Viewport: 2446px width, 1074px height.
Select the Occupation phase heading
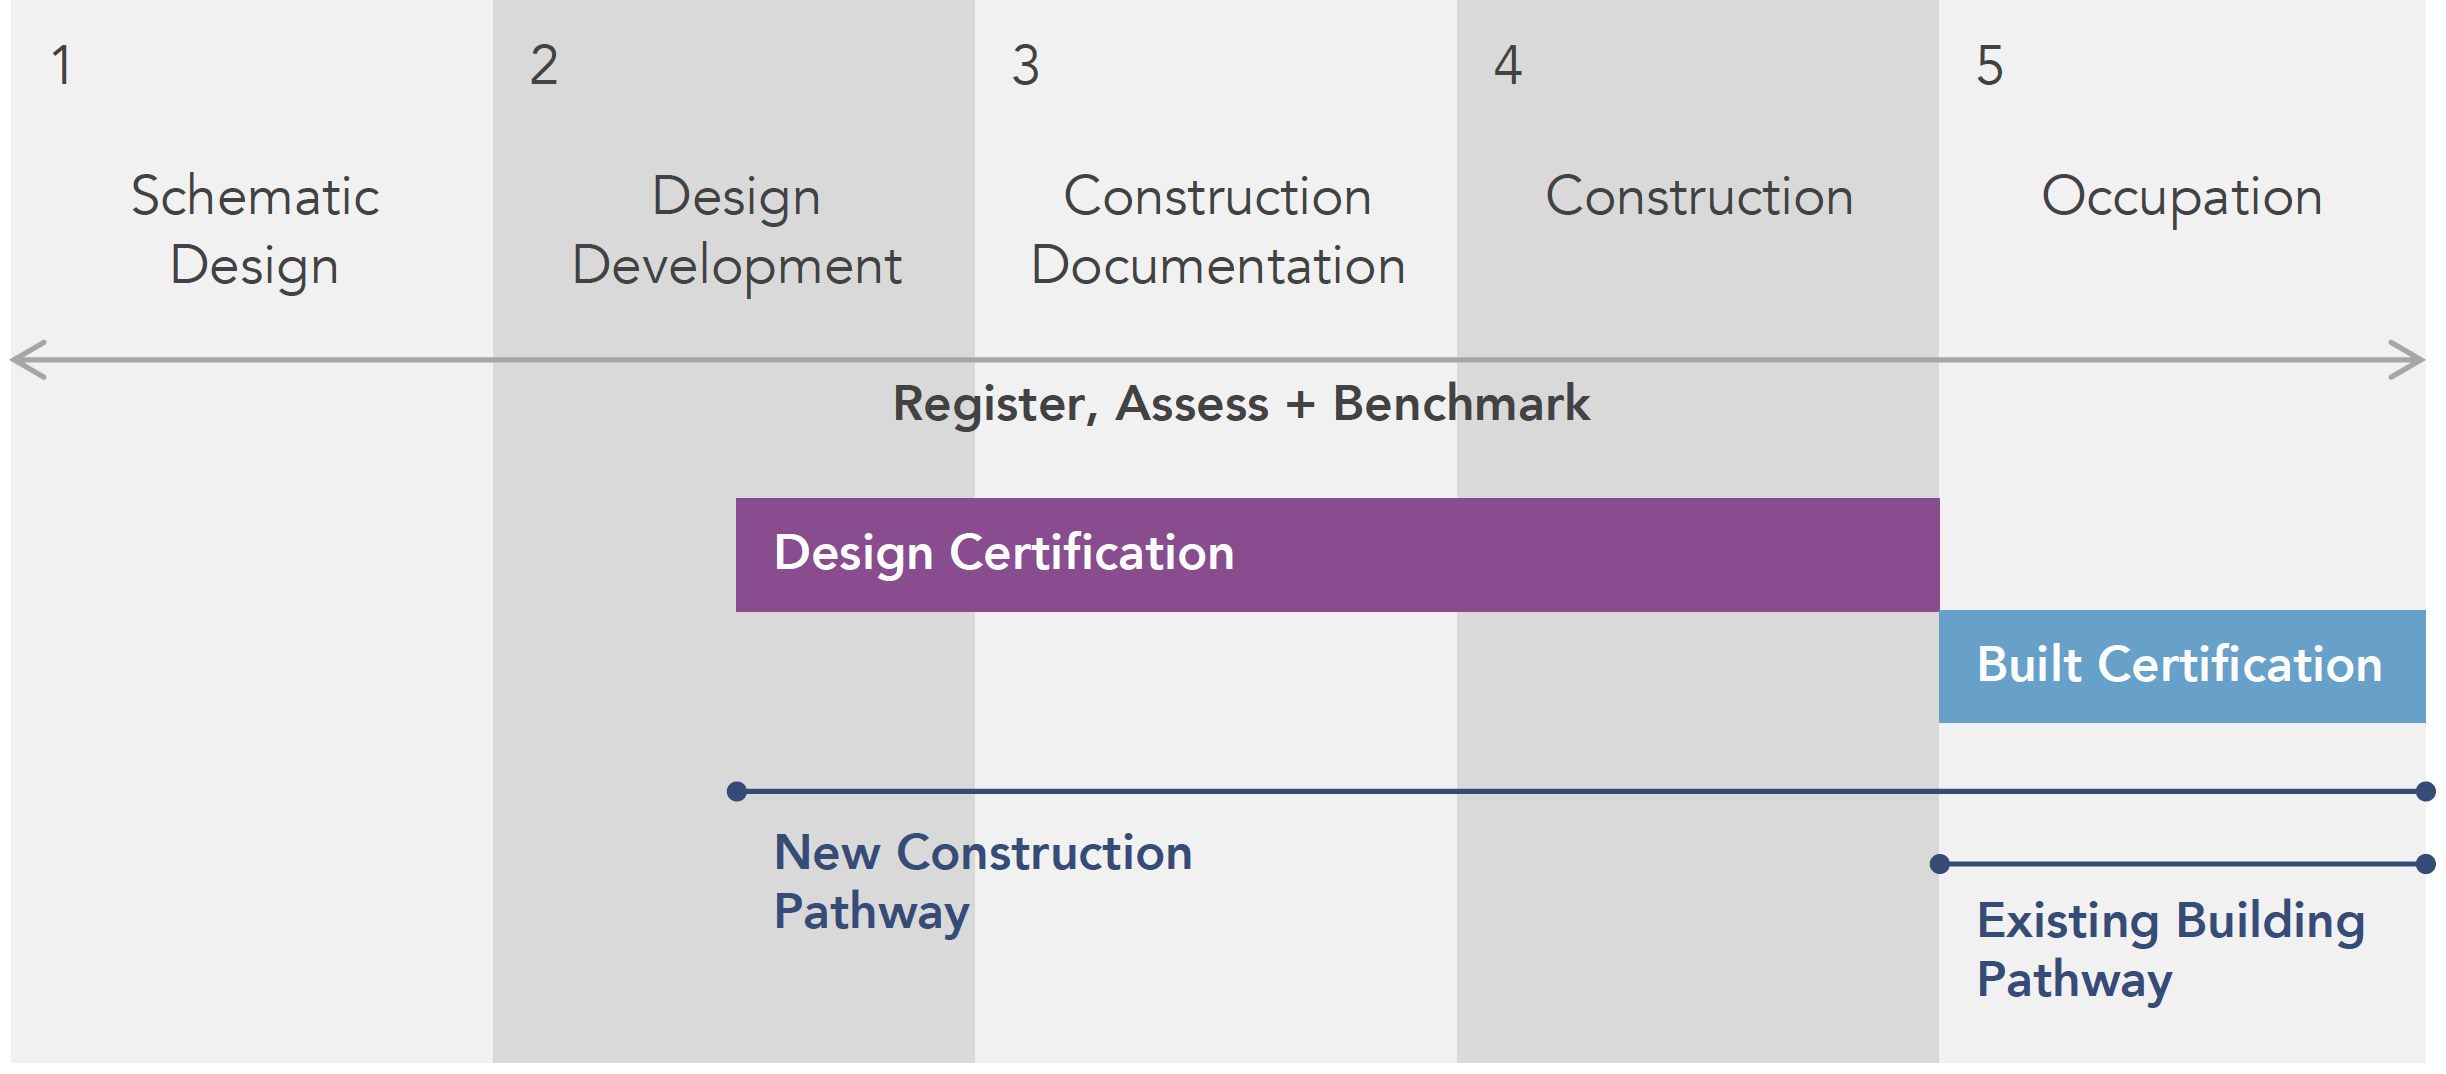2182,198
